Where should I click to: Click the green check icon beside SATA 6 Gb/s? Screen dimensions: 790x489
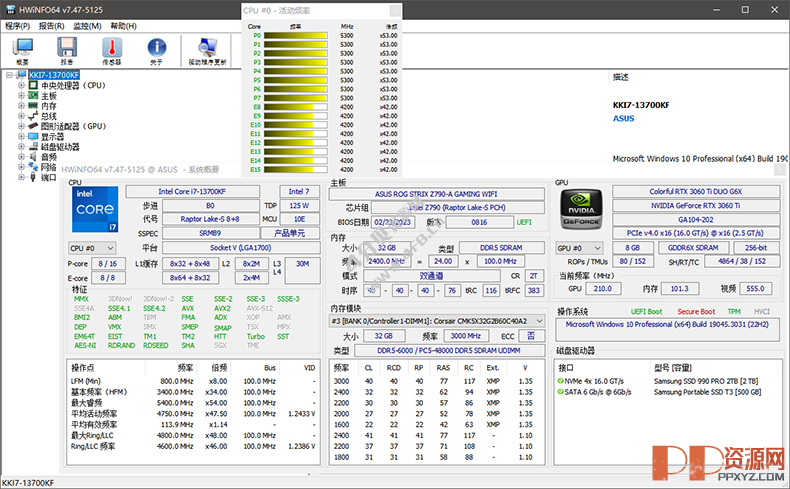pyautogui.click(x=560, y=392)
